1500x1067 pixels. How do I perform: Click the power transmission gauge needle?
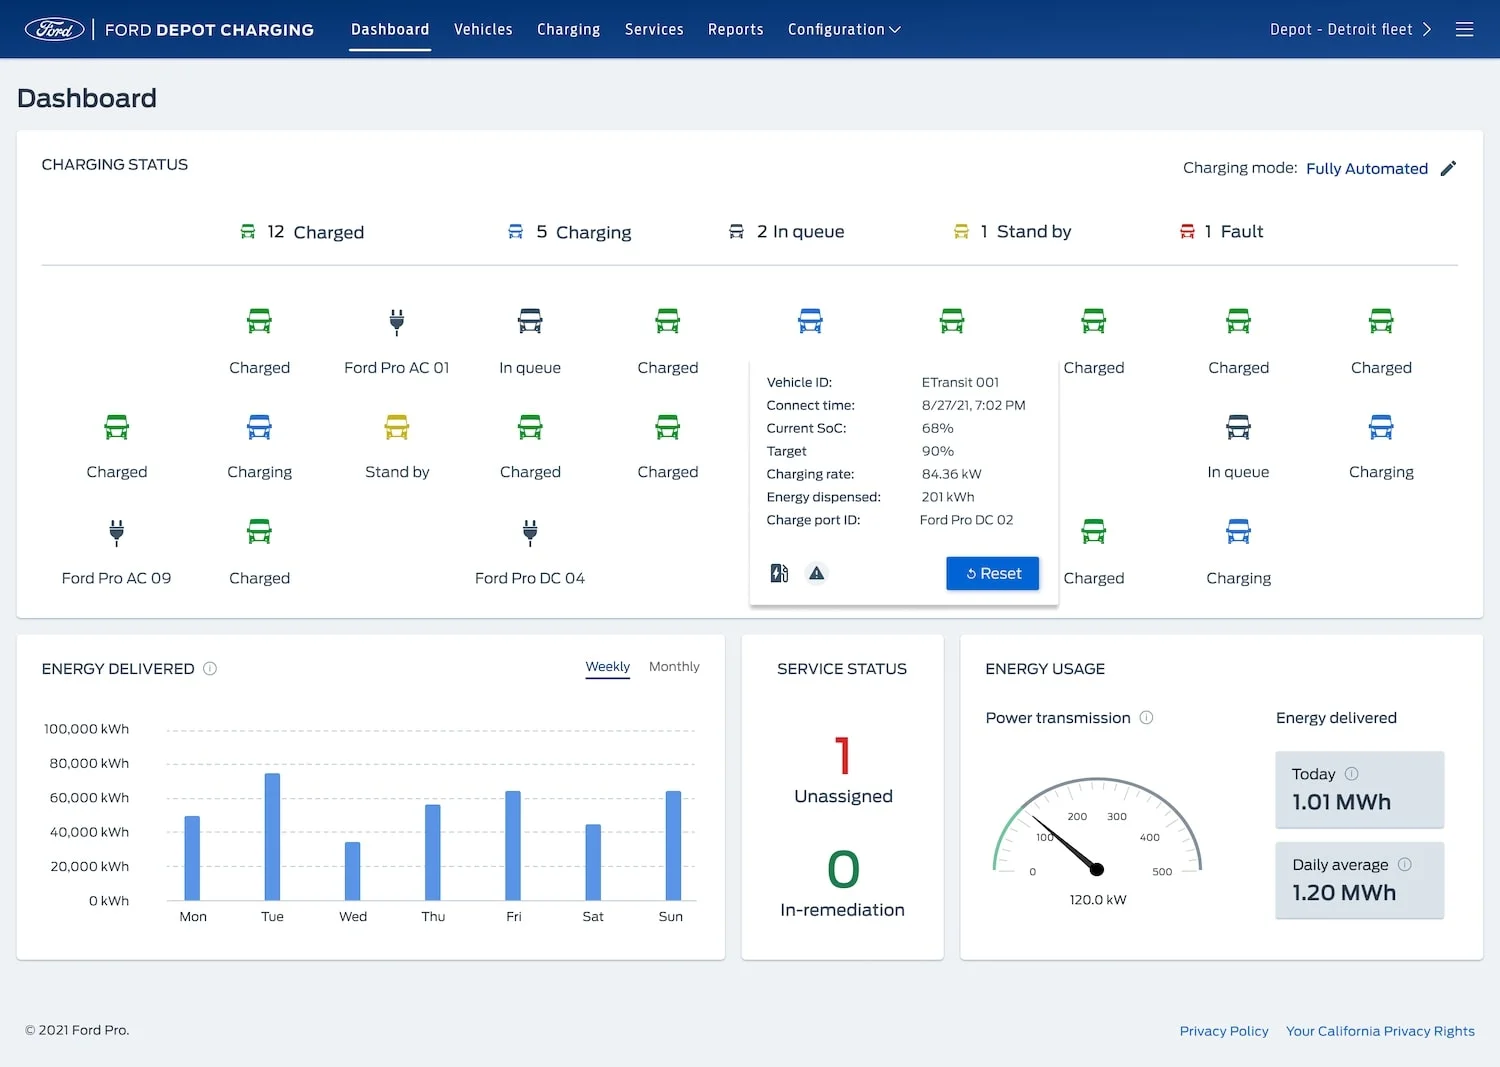pos(1067,844)
